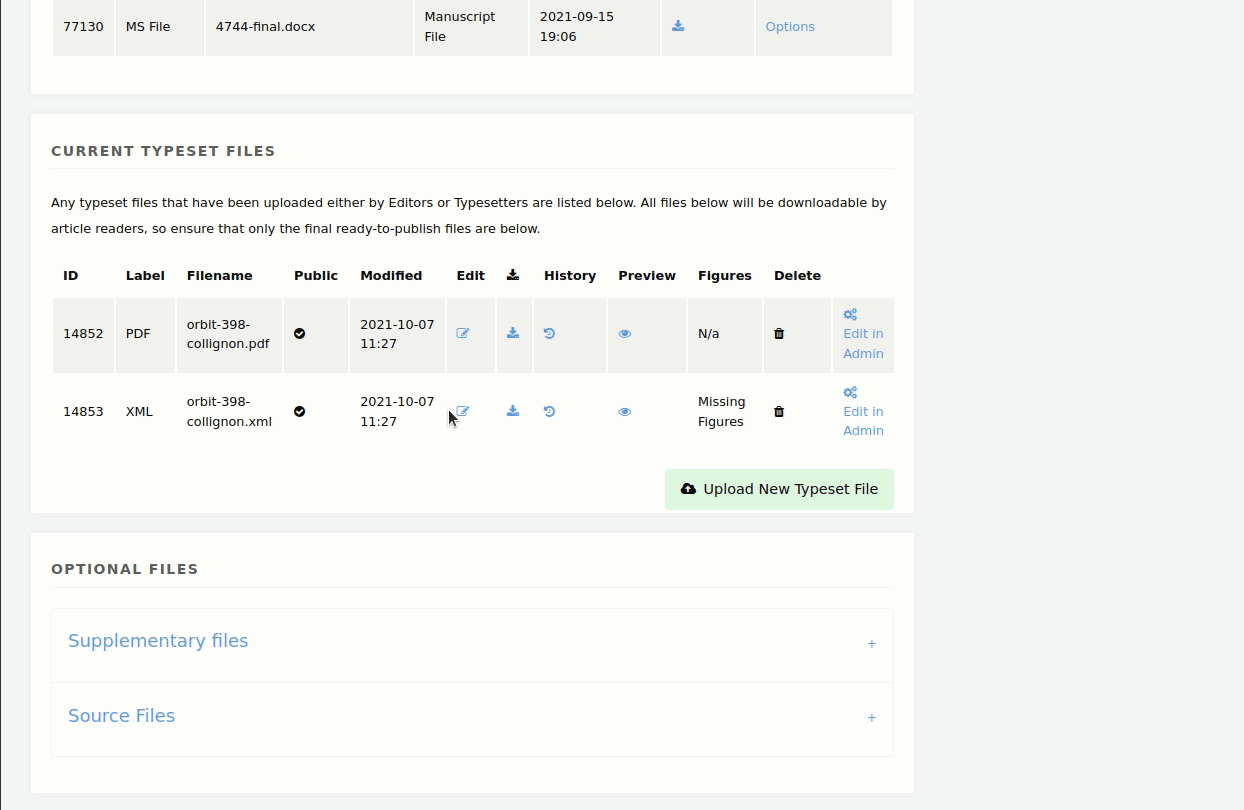Click edit icon for XML typeset file

point(463,412)
